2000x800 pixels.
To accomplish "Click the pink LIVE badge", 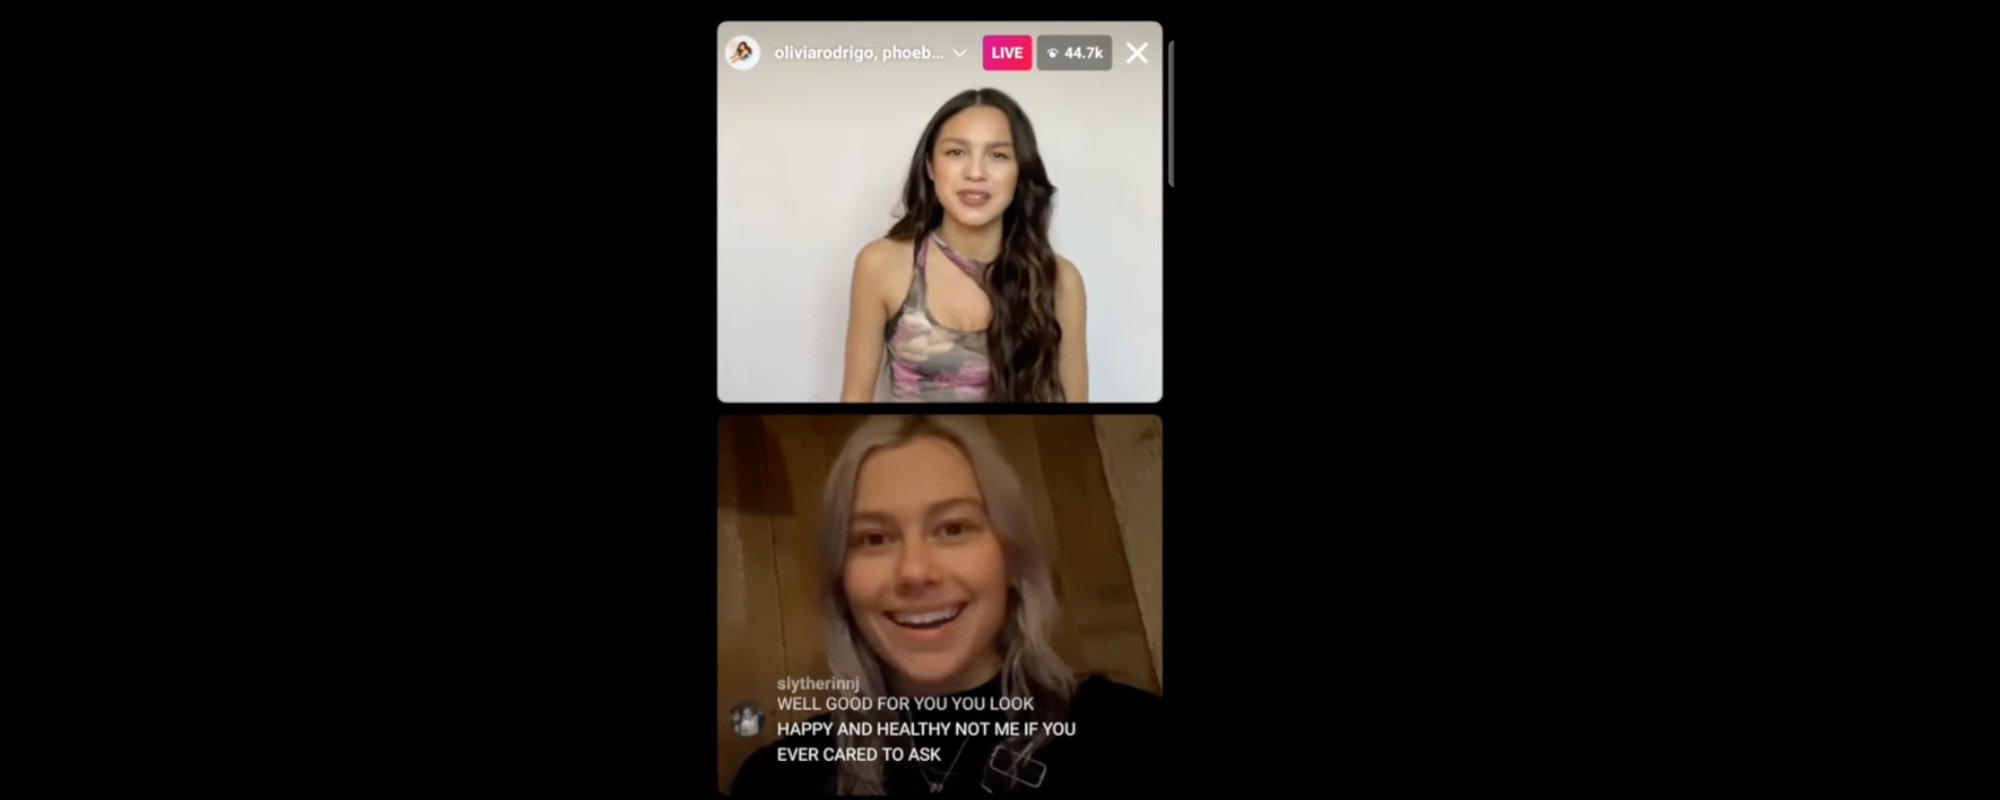I will 1007,53.
